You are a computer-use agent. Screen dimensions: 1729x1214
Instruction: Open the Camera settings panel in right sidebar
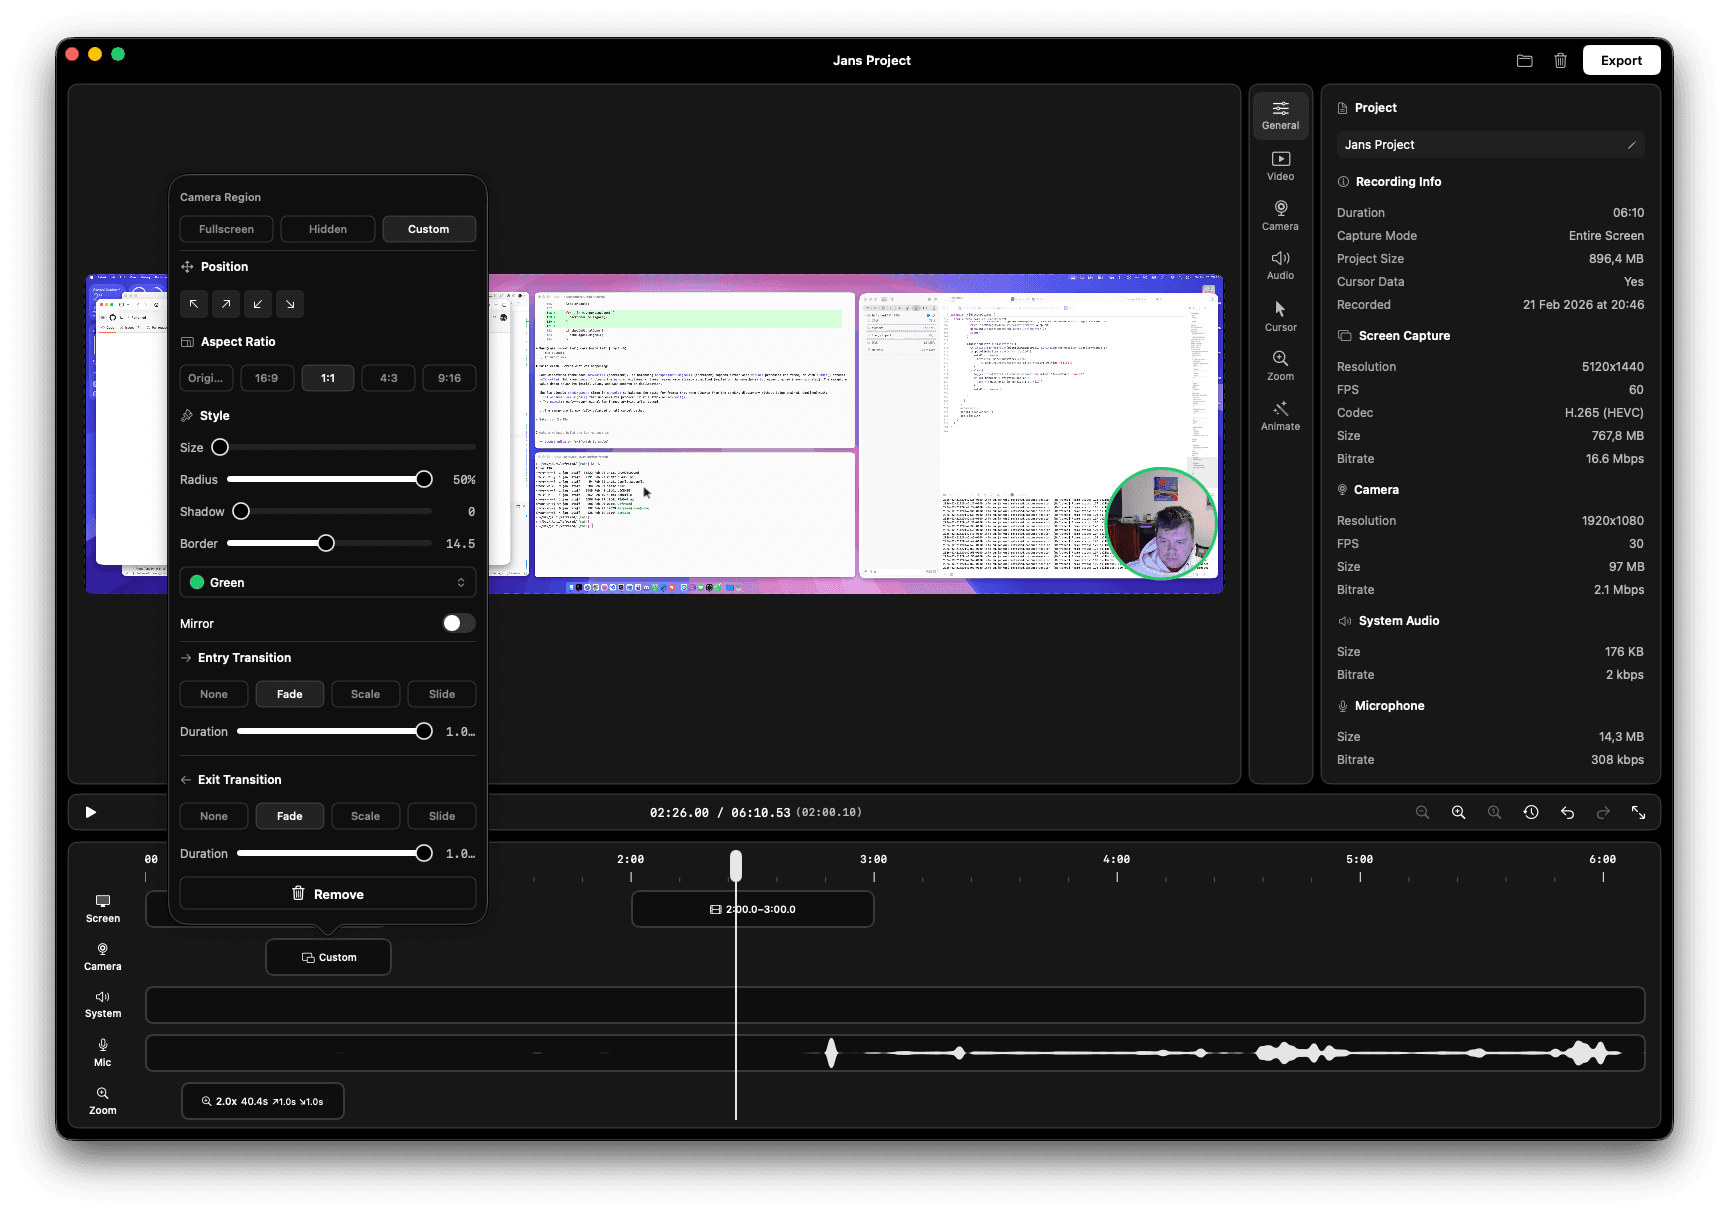(x=1280, y=215)
